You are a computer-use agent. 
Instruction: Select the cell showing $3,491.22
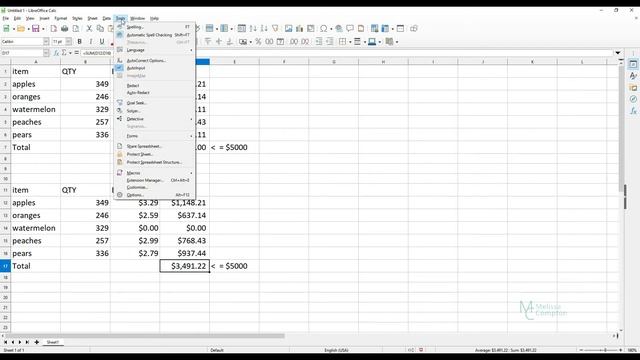tap(184, 266)
